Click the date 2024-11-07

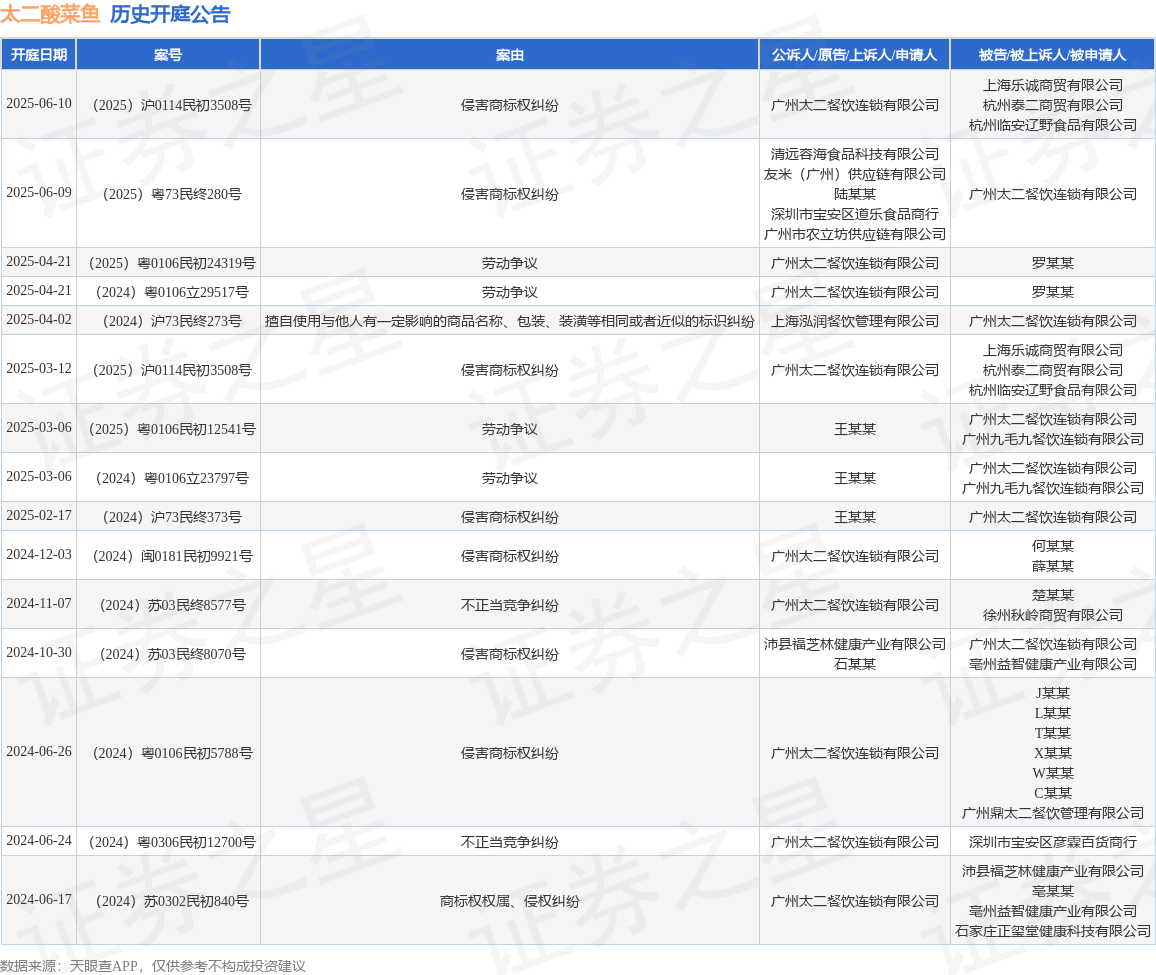tap(39, 603)
